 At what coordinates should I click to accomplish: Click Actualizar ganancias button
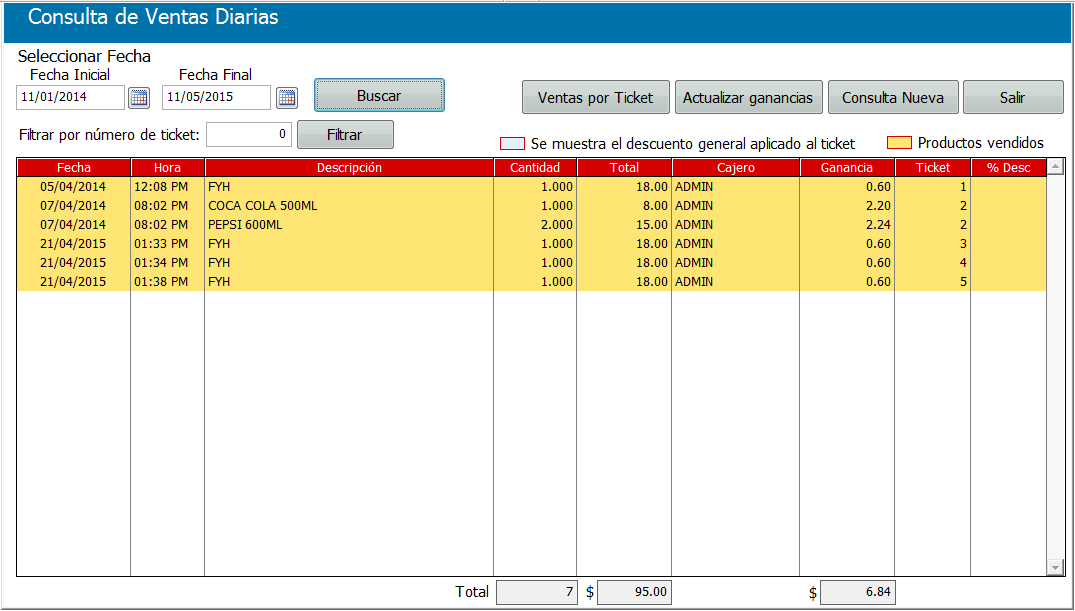748,97
